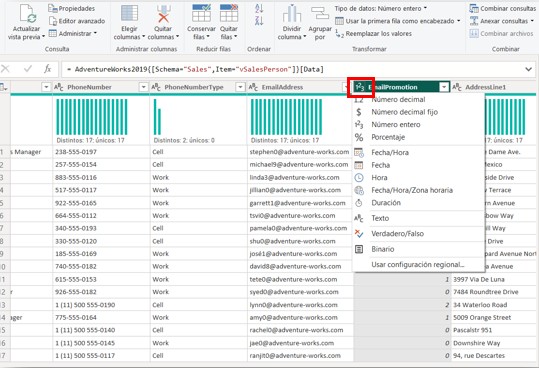Click cell 3997 Via De Luna

click(494, 279)
